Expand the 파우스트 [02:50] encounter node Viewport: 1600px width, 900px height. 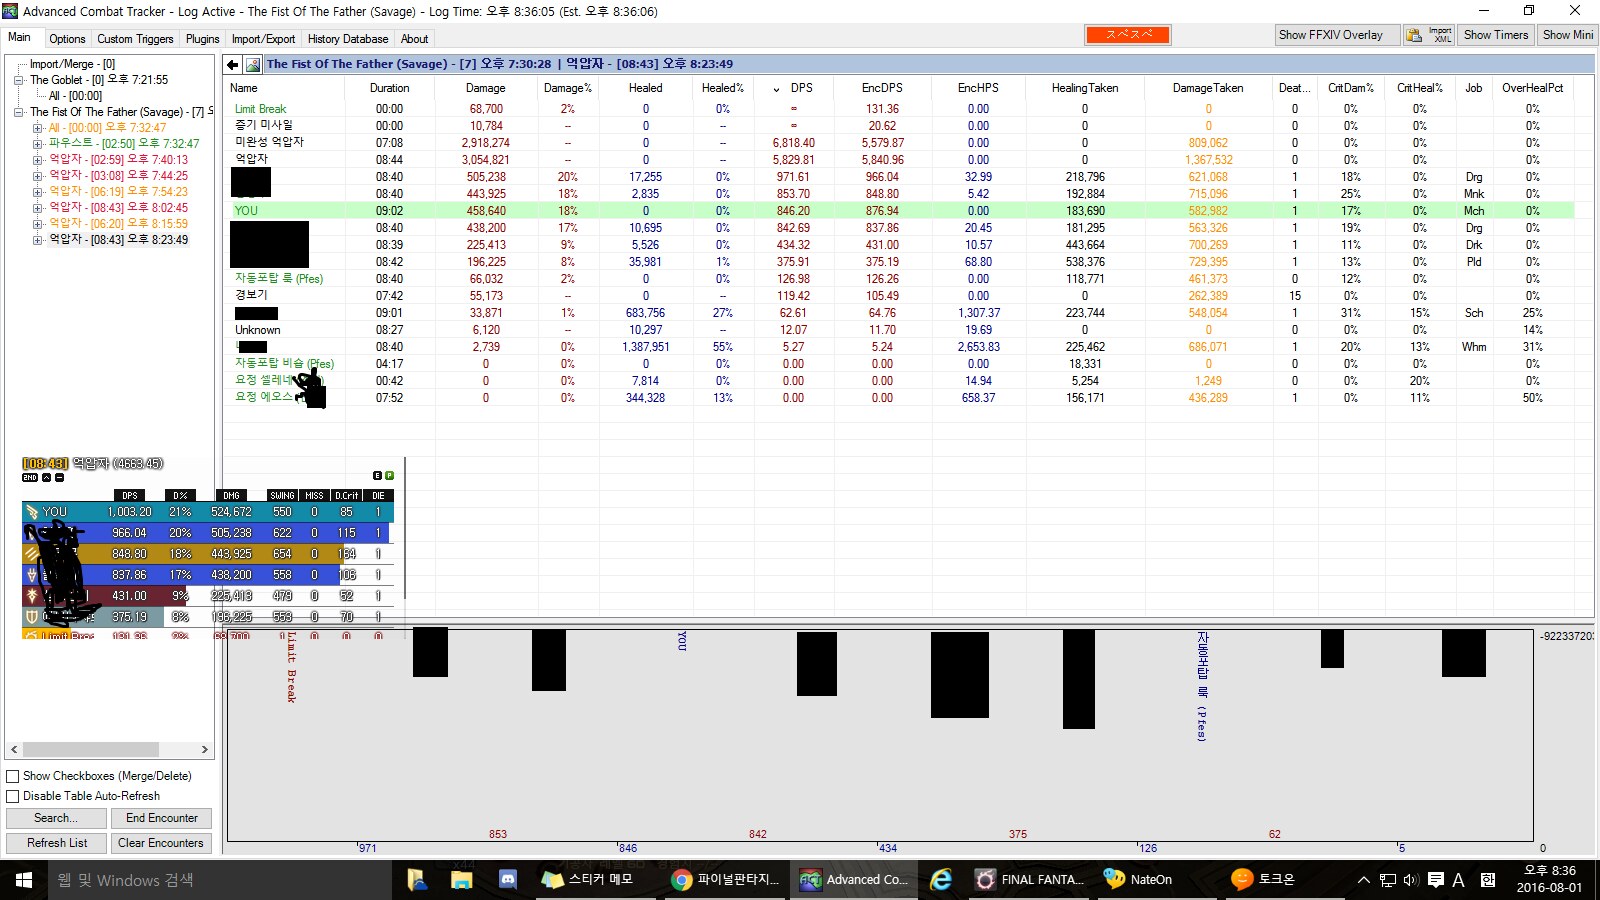coord(38,144)
